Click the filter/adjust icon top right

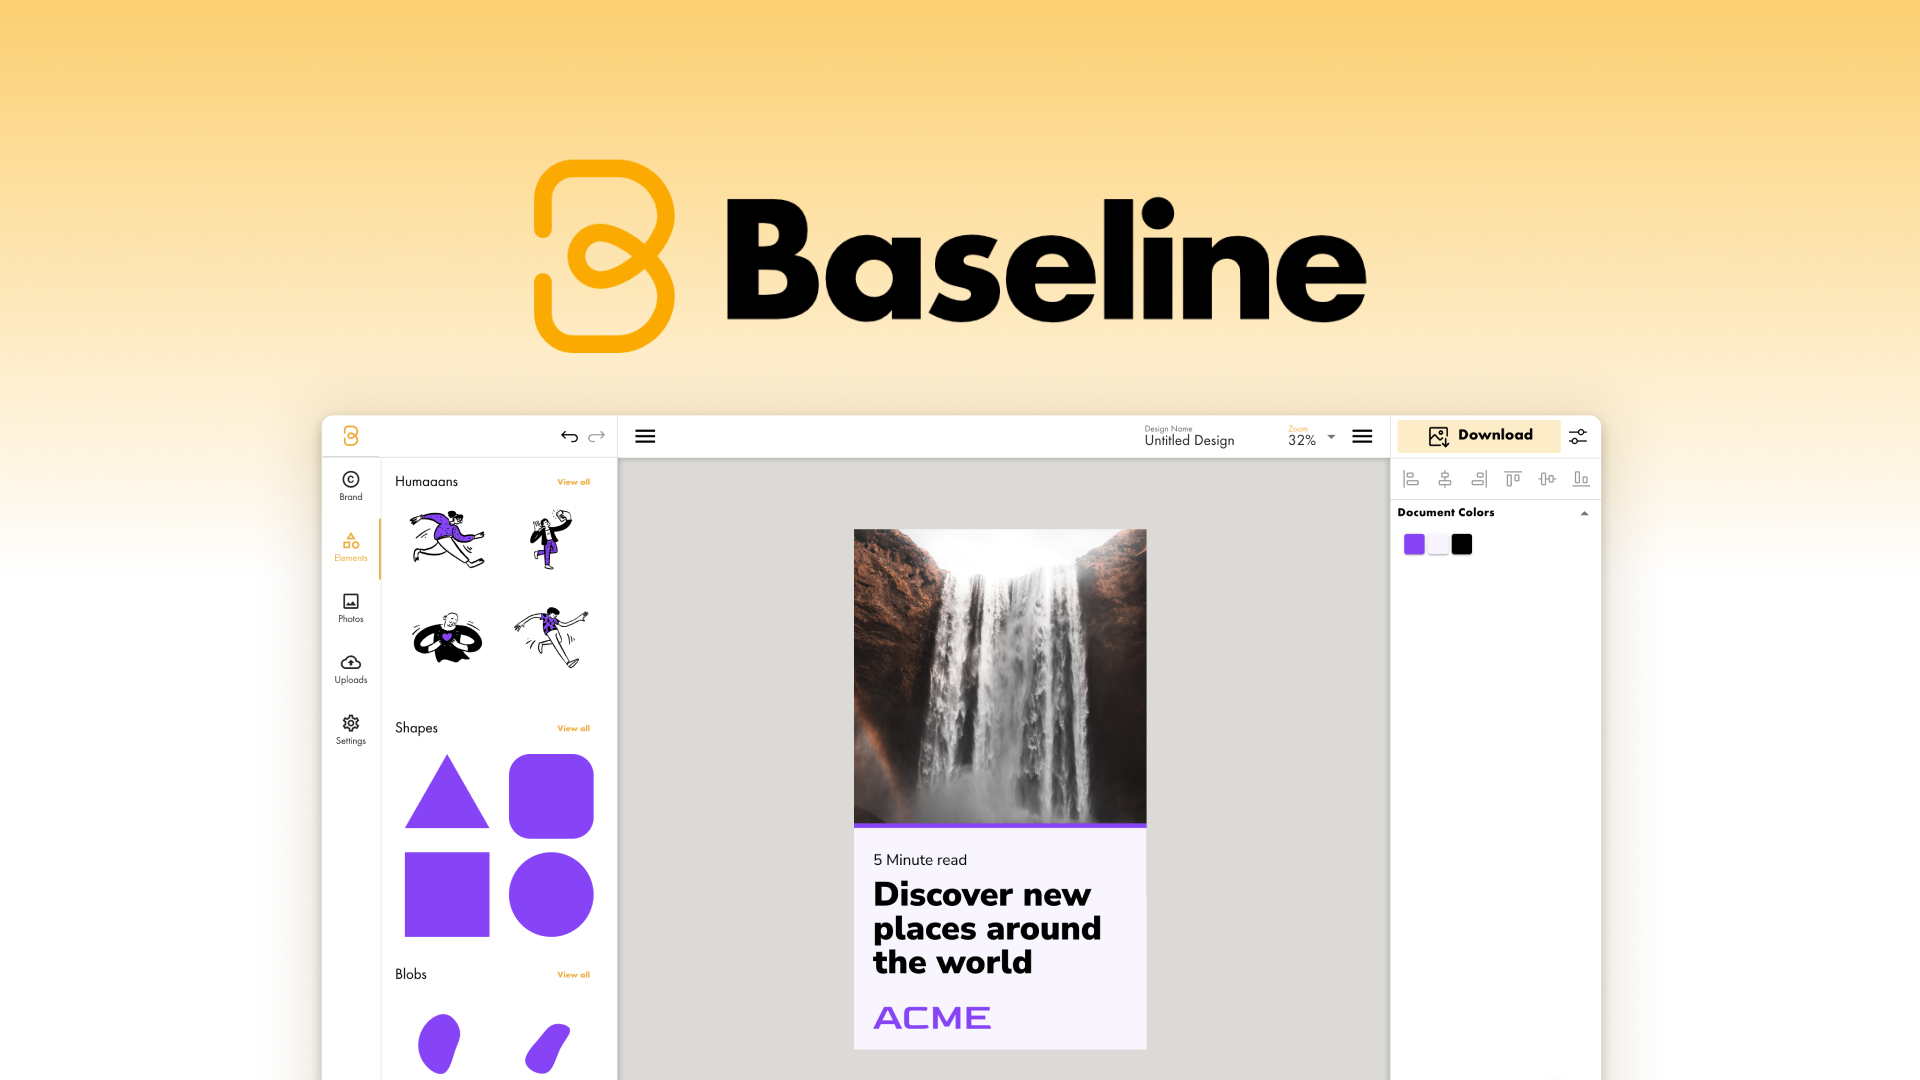[1577, 436]
